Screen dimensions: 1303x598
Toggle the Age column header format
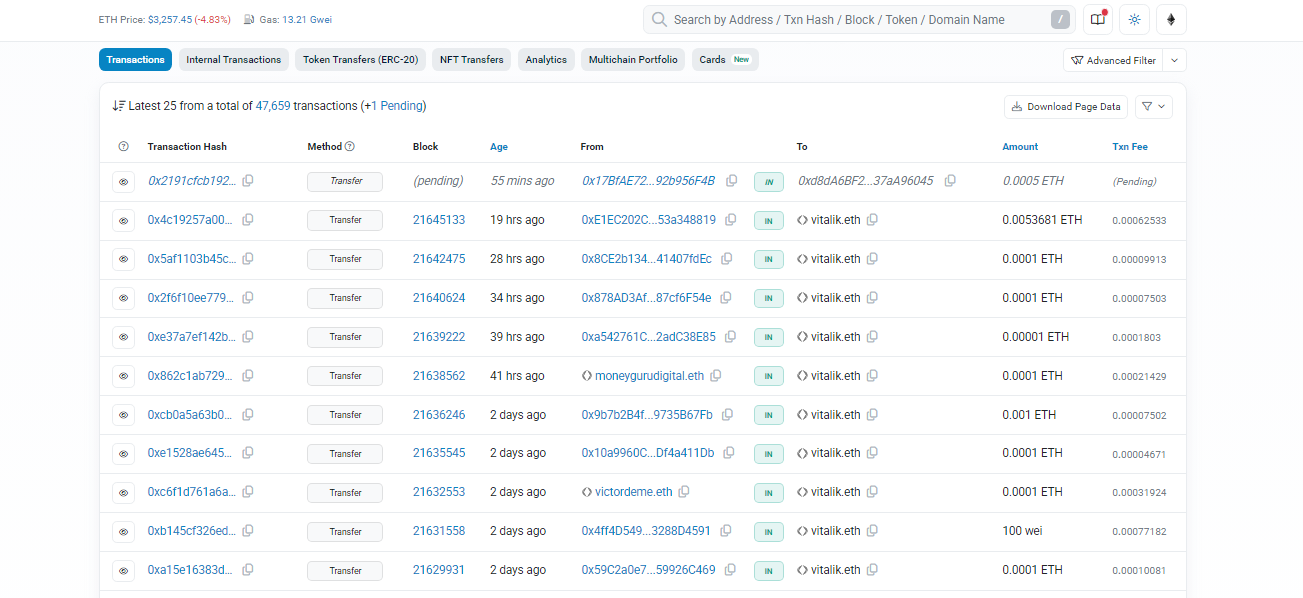[498, 147]
